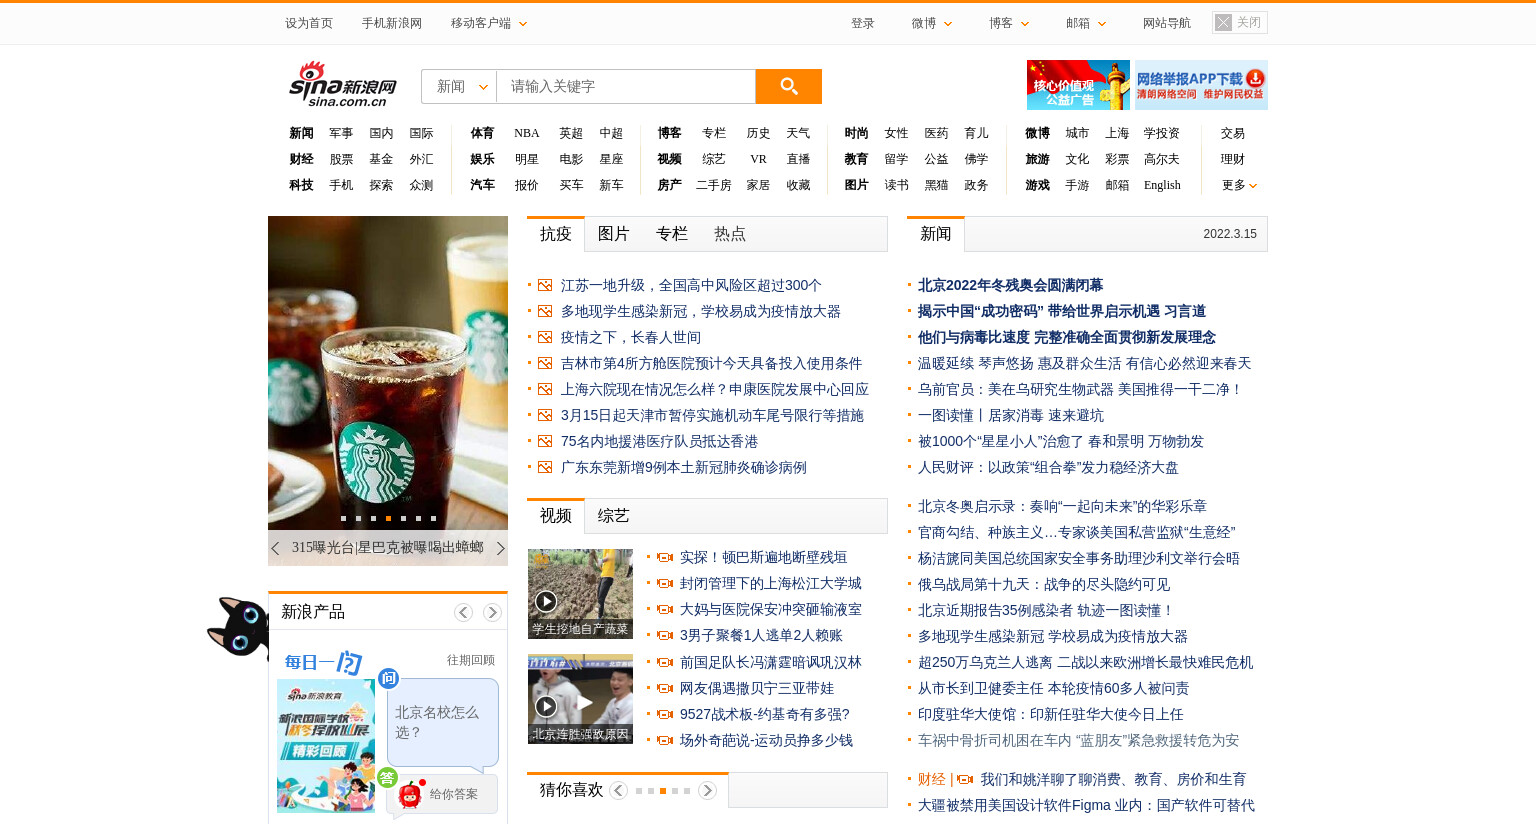The width and height of the screenshot is (1536, 824).
Task: Click the 财经 navigation category
Action: [301, 159]
